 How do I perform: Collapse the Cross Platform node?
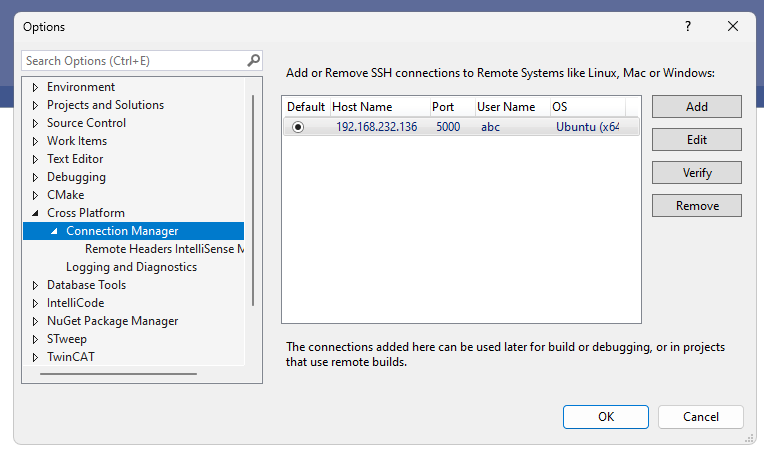pyautogui.click(x=35, y=213)
